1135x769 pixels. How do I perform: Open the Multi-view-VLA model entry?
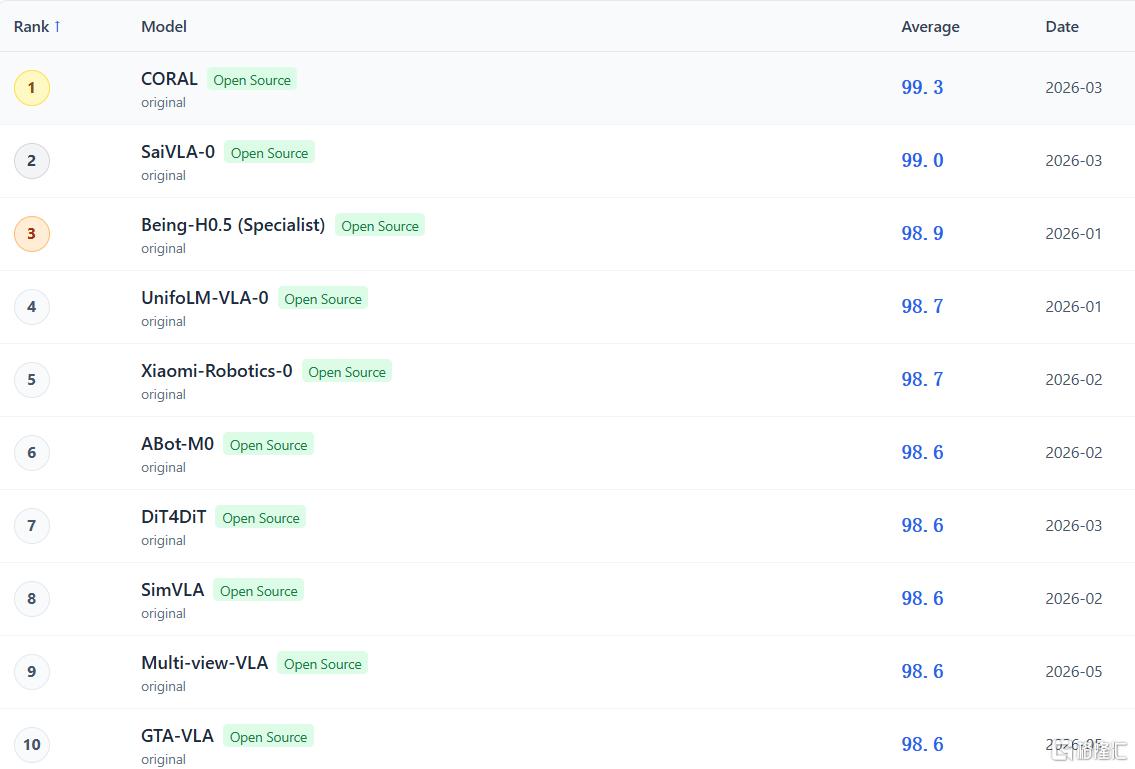pos(205,663)
